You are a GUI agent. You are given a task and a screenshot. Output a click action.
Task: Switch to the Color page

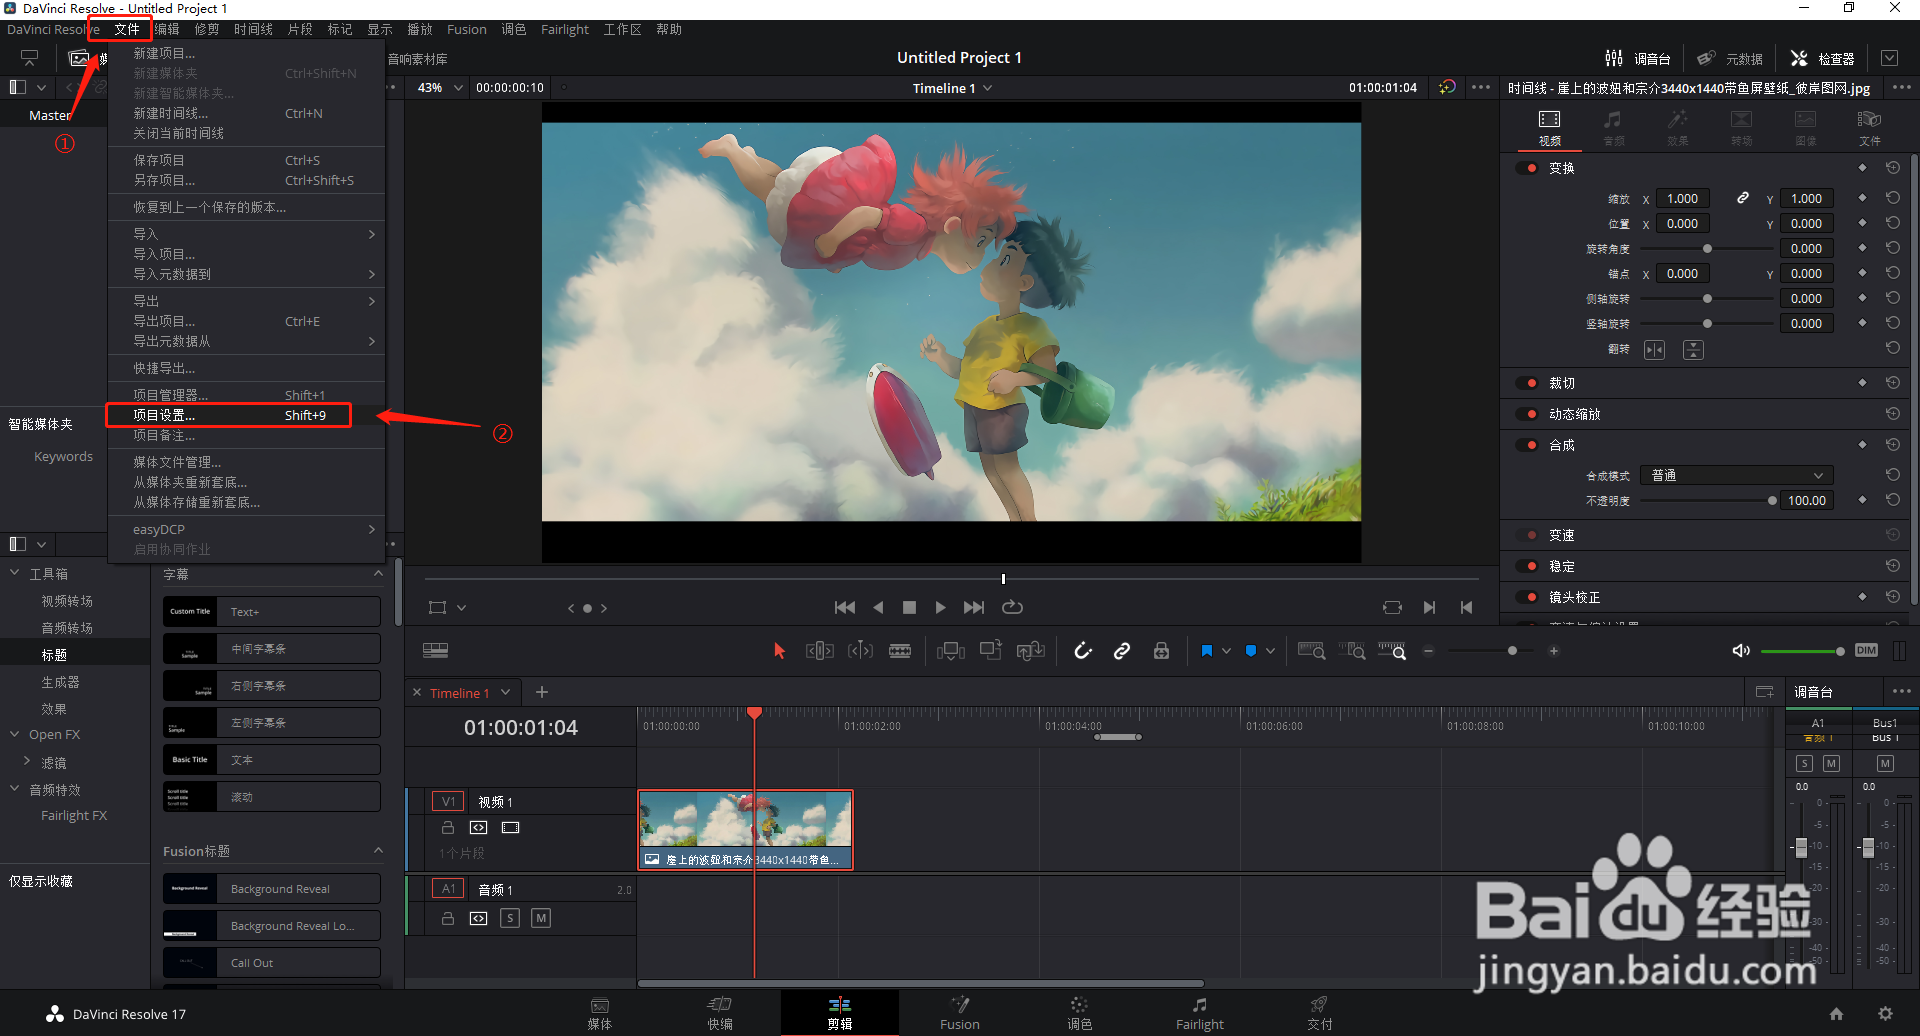[1079, 1013]
